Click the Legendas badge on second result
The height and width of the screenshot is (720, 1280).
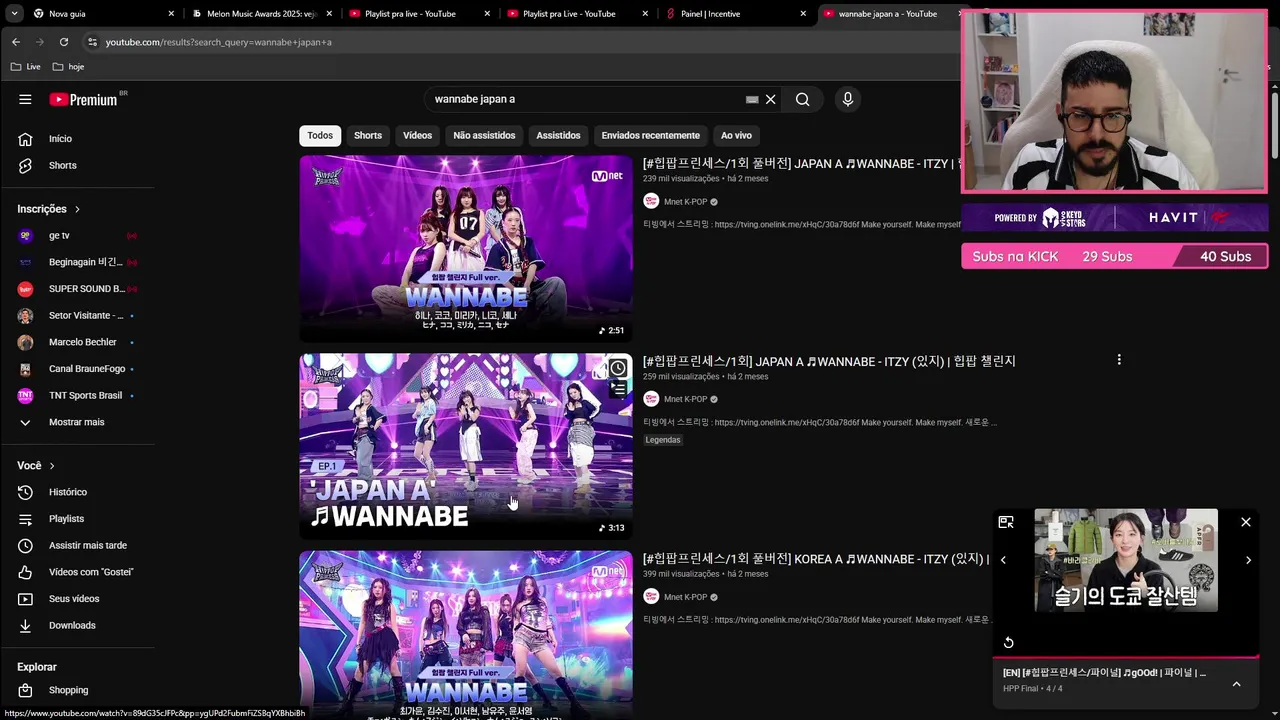pyautogui.click(x=663, y=440)
